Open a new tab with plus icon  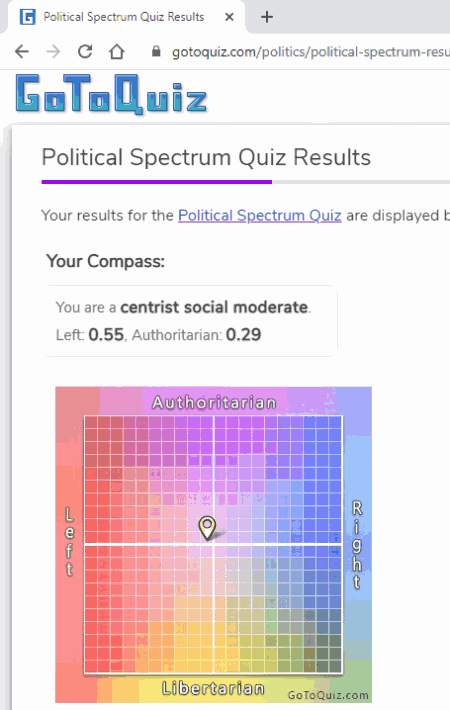(x=267, y=17)
